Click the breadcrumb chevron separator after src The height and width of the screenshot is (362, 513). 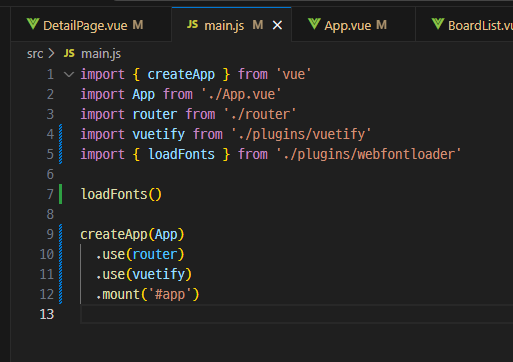point(51,53)
